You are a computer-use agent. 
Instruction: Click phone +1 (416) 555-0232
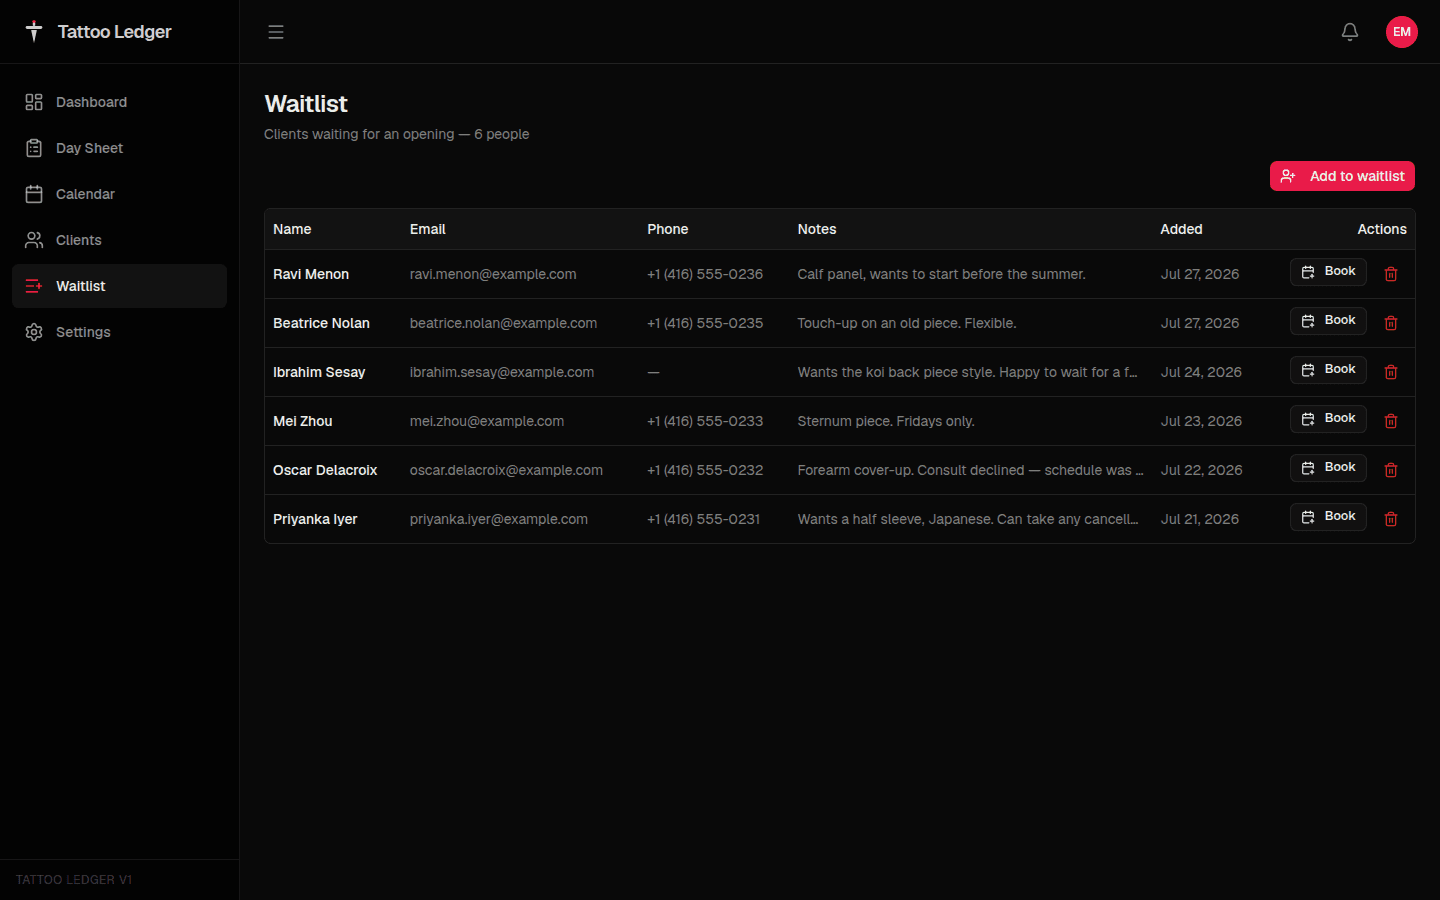coord(705,470)
